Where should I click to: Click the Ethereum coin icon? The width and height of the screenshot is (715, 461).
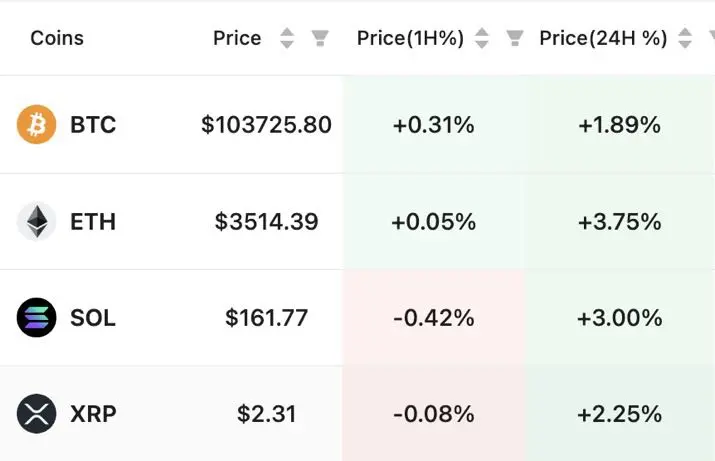pyautogui.click(x=37, y=221)
